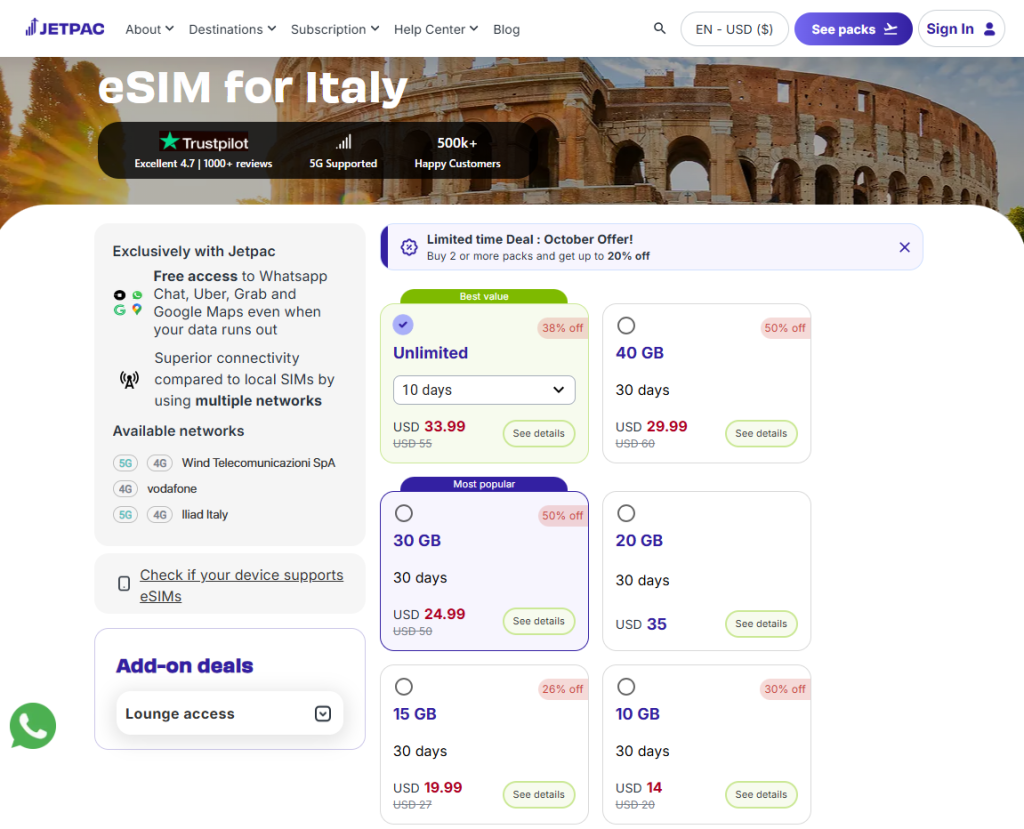Click the Jetpac logo
The image size is (1024, 829).
66,28
